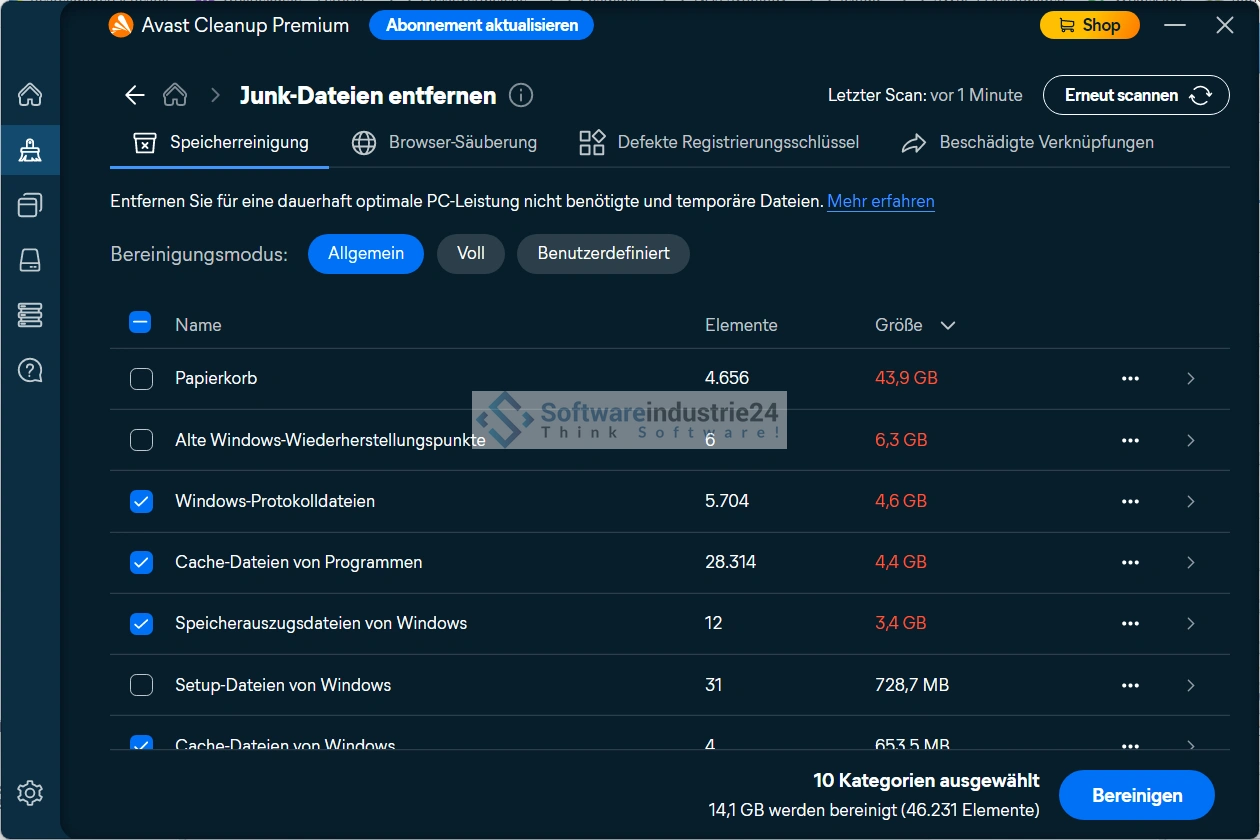Image resolution: width=1260 pixels, height=840 pixels.
Task: Open more options for Cache-Dateien von Programmen
Action: tap(1130, 563)
